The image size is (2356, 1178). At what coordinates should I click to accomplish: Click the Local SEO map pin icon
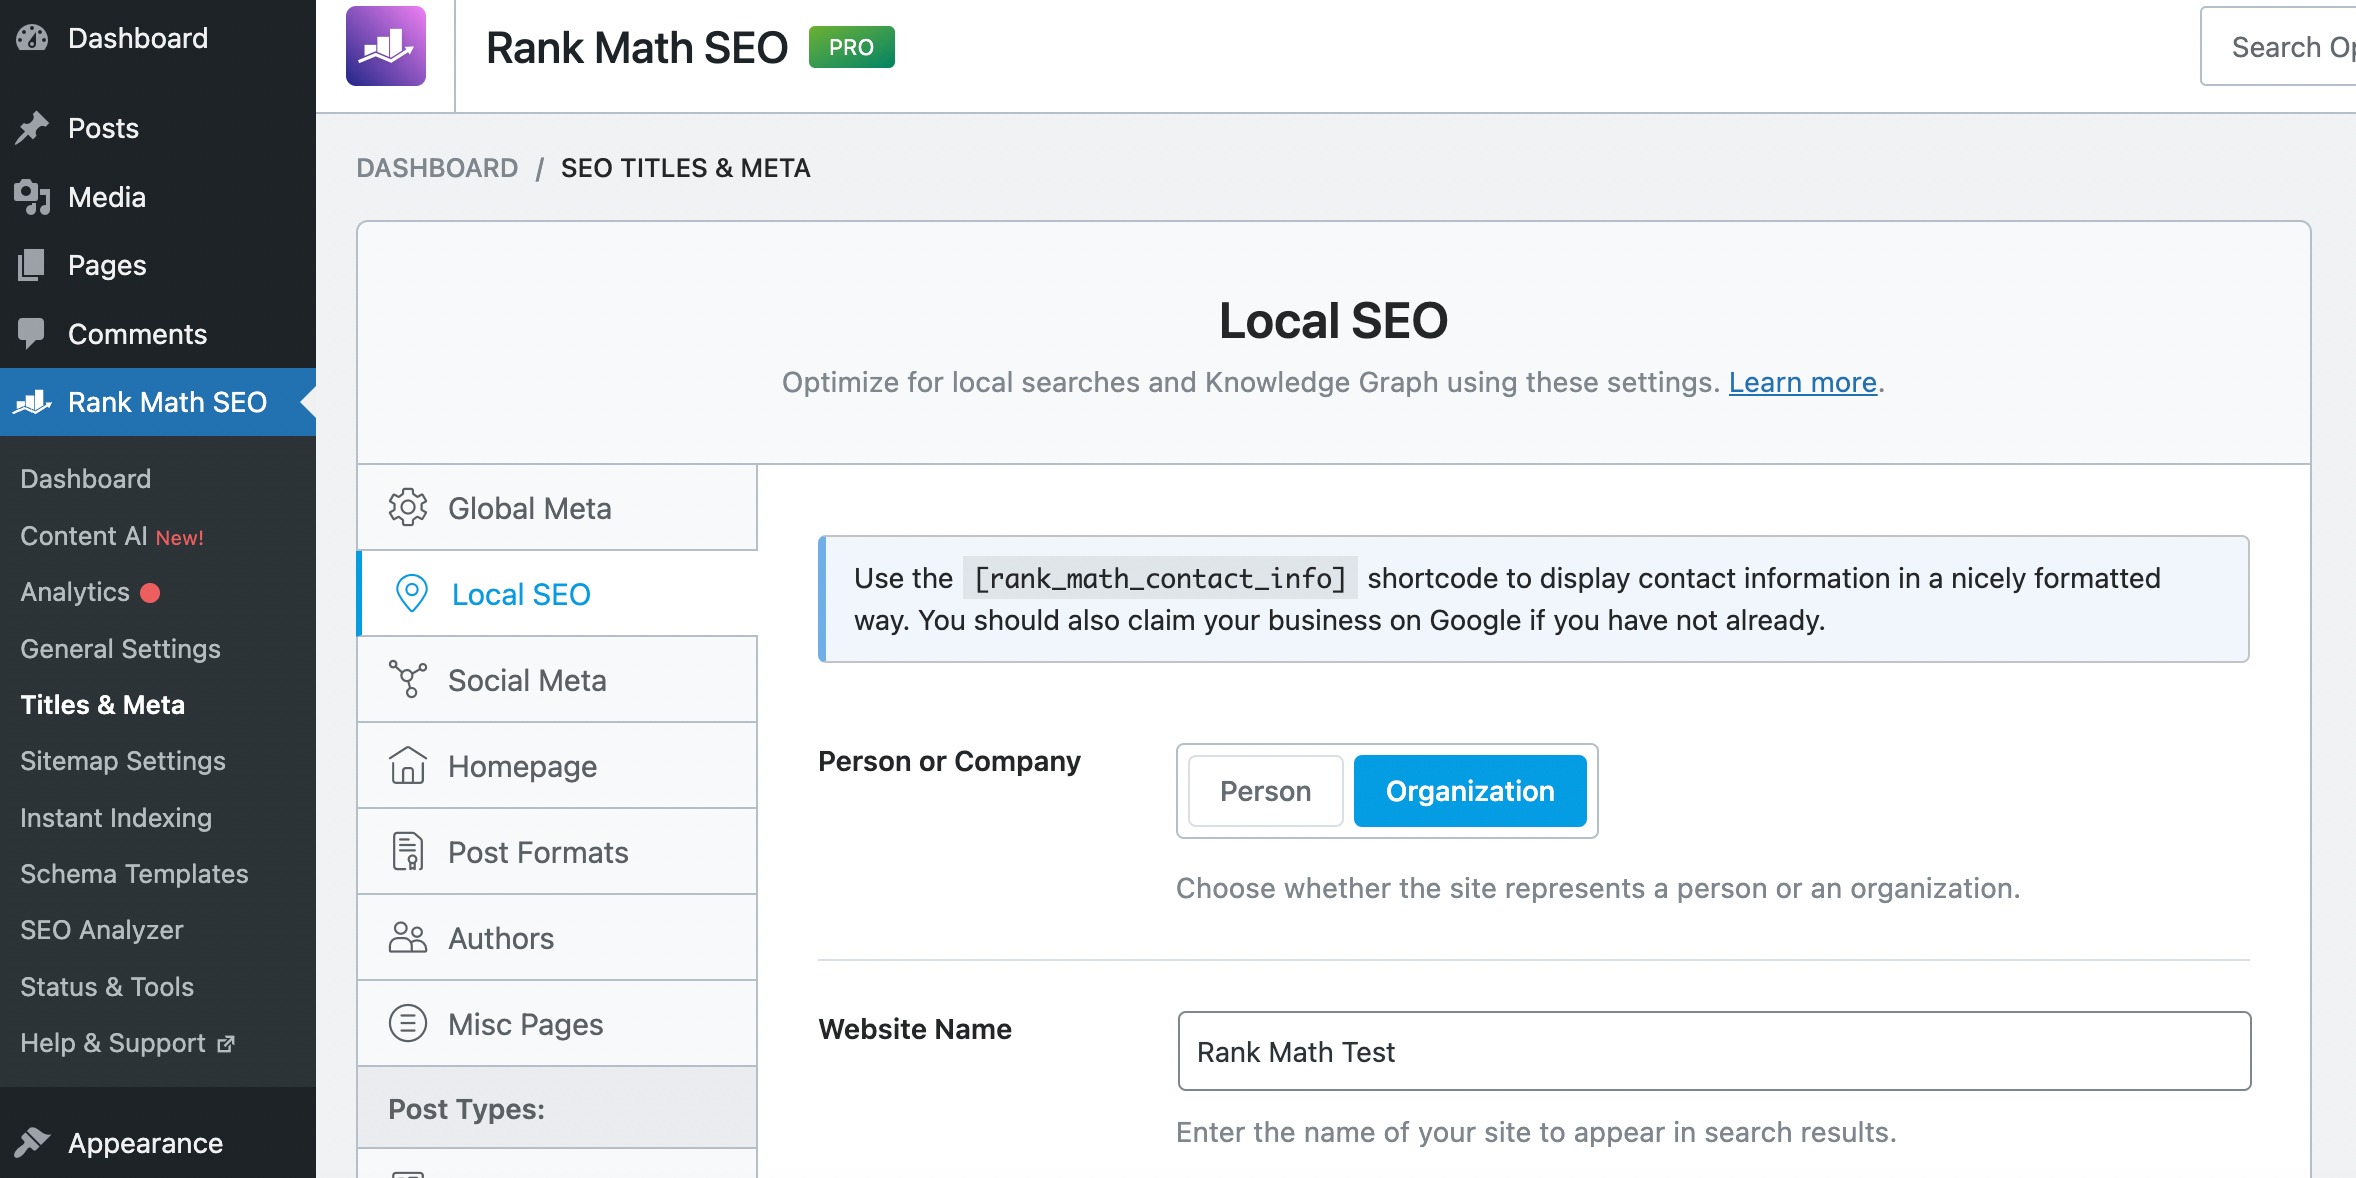[x=411, y=594]
